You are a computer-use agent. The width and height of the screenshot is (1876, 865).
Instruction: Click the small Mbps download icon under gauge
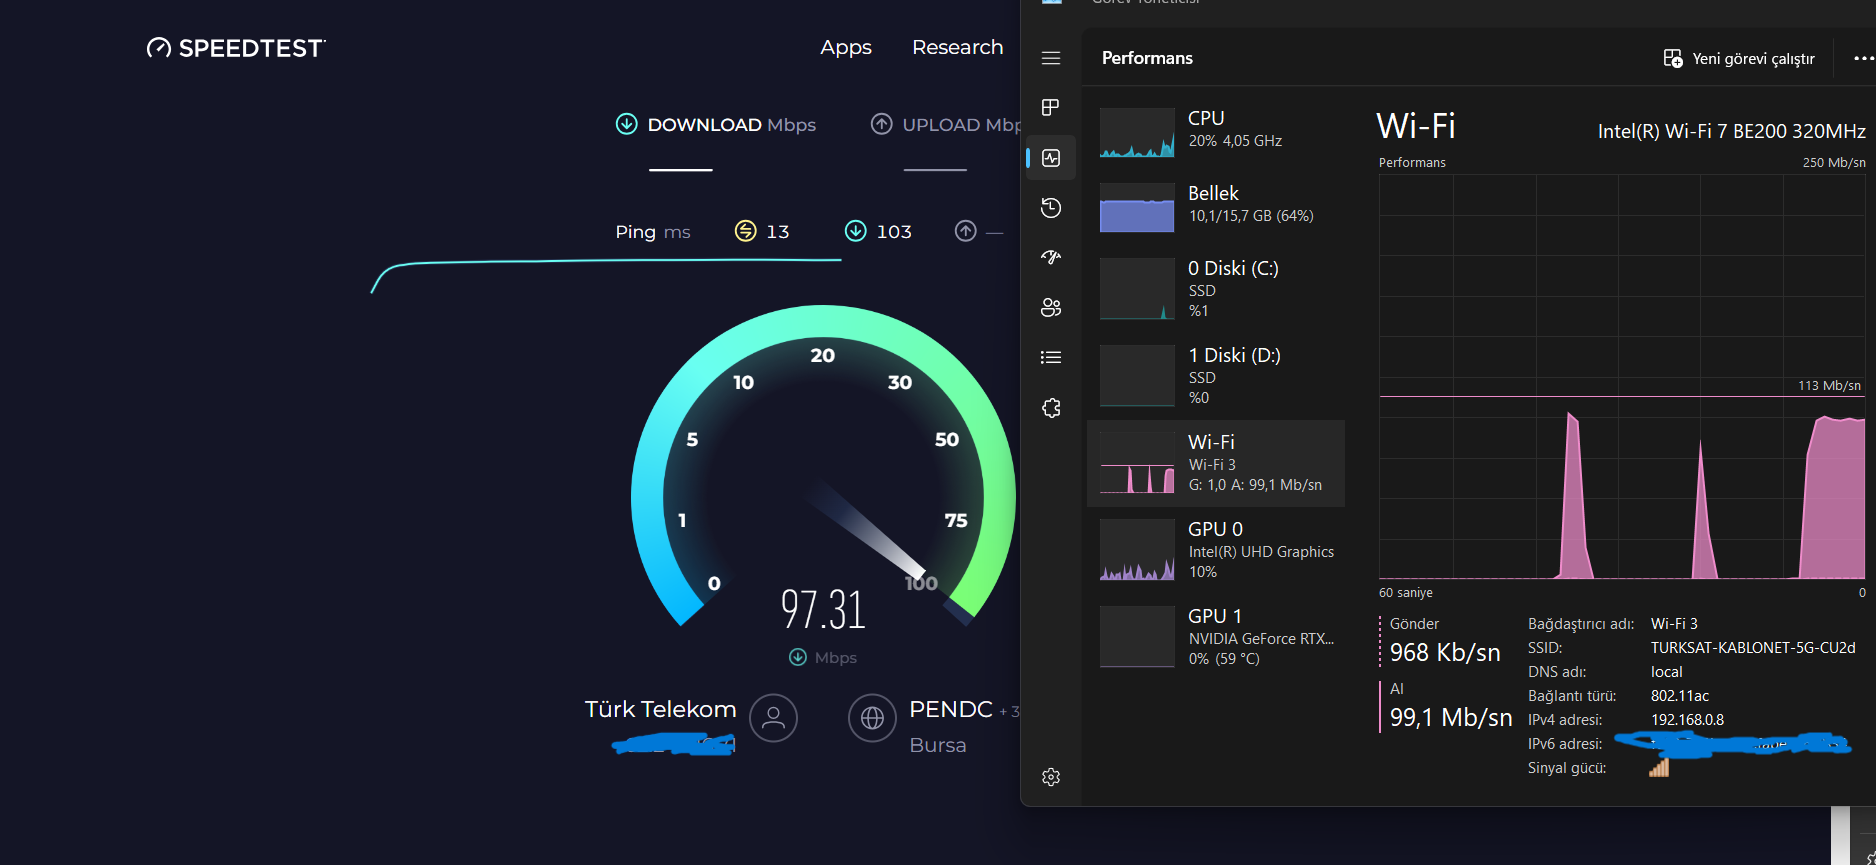point(797,657)
